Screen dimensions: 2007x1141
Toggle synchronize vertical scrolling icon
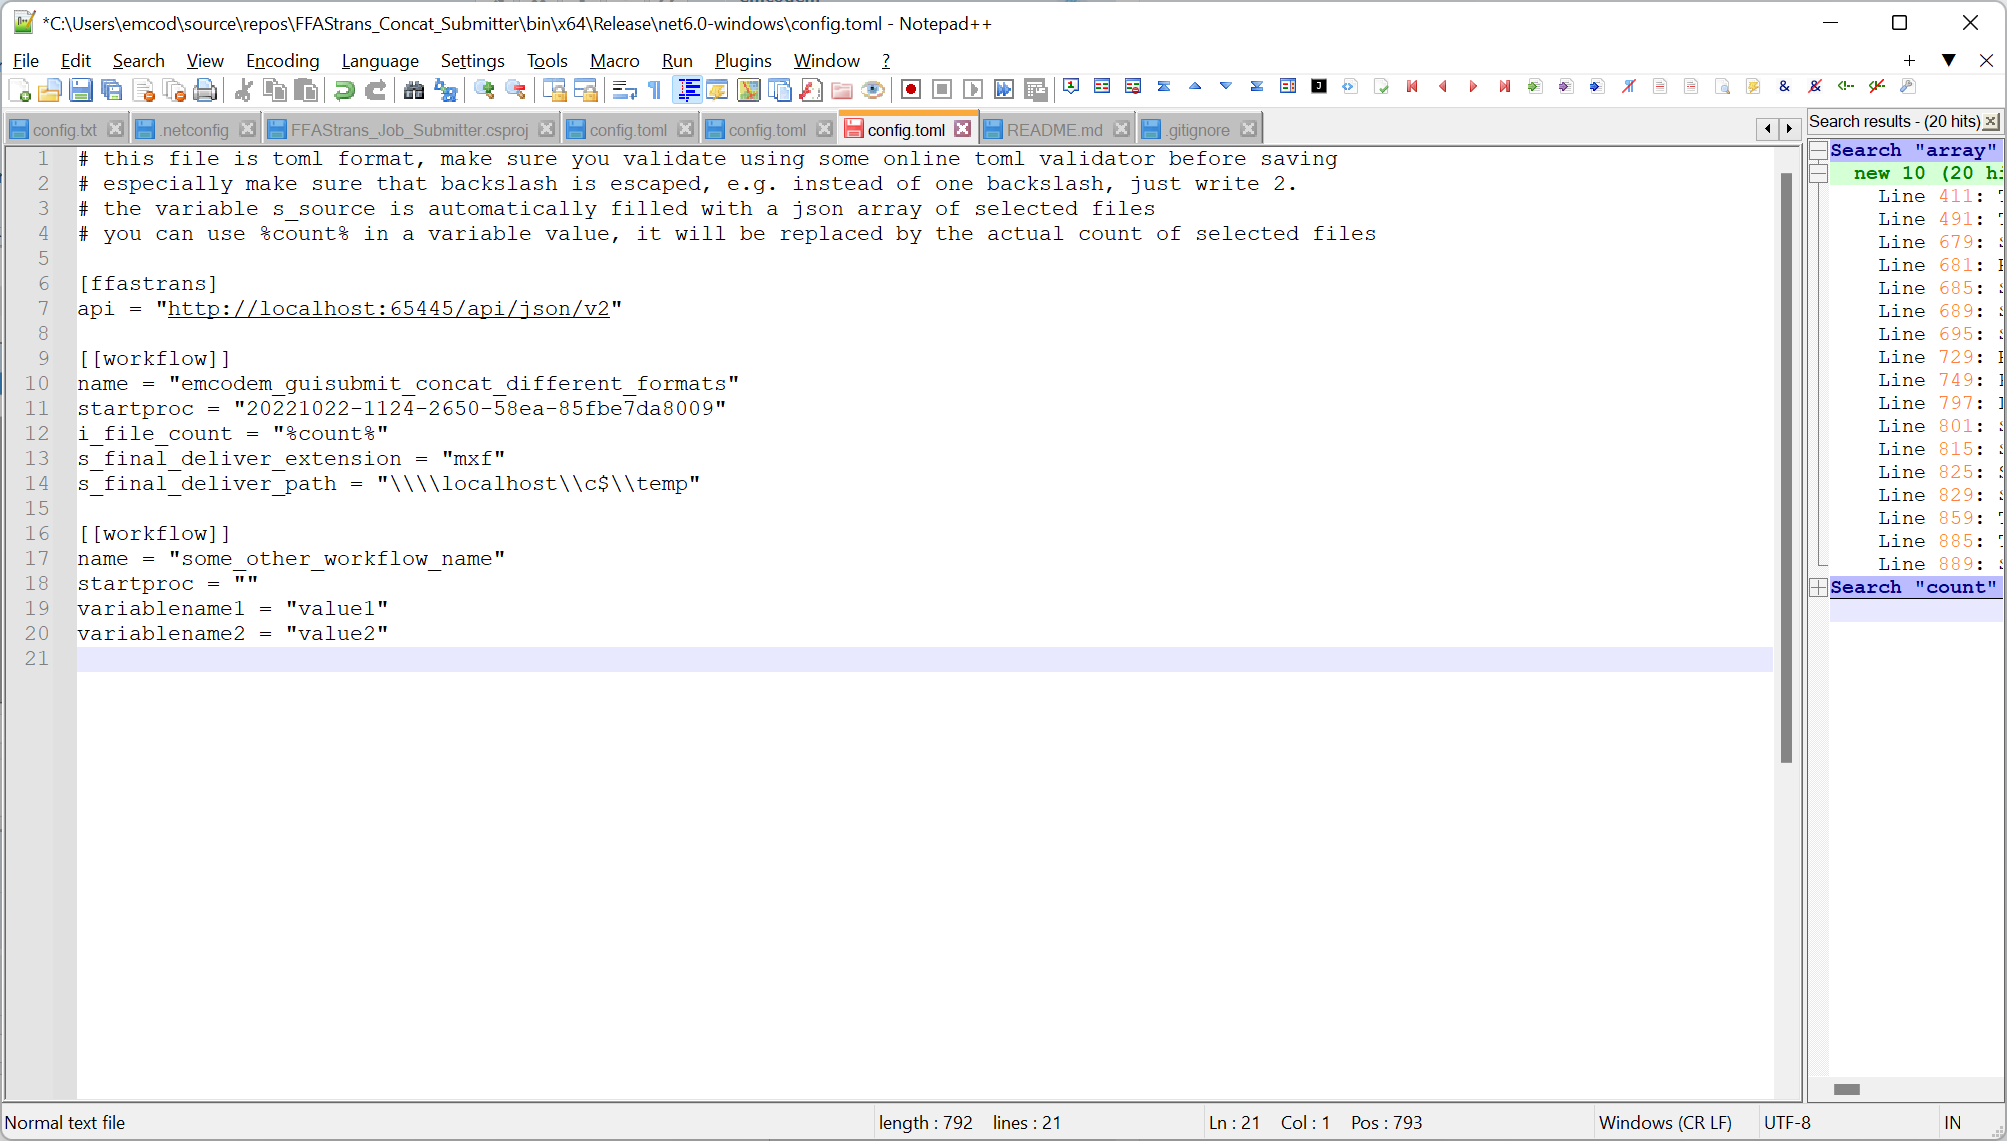[555, 90]
